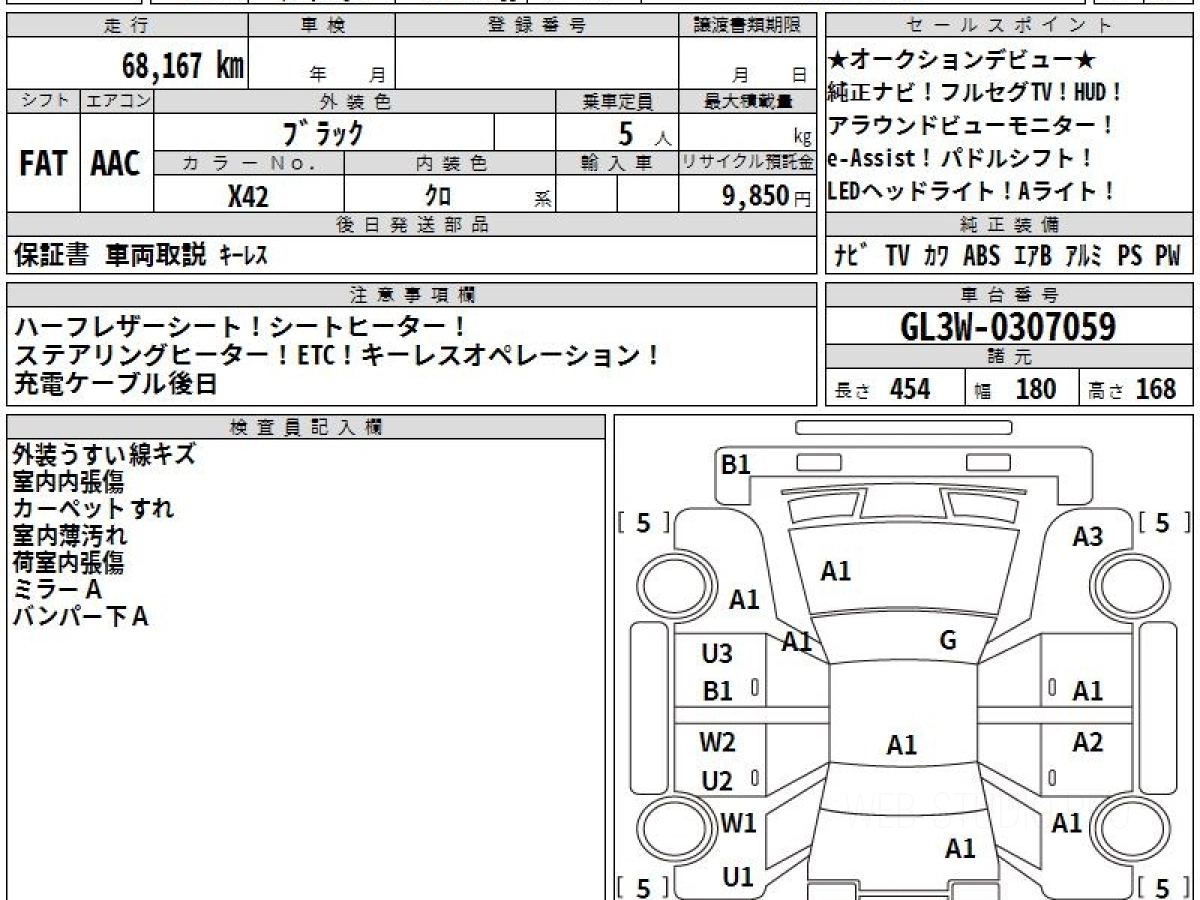The height and width of the screenshot is (900, 1200).
Task: Click the recycle deposit 9,850円
Action: [768, 196]
